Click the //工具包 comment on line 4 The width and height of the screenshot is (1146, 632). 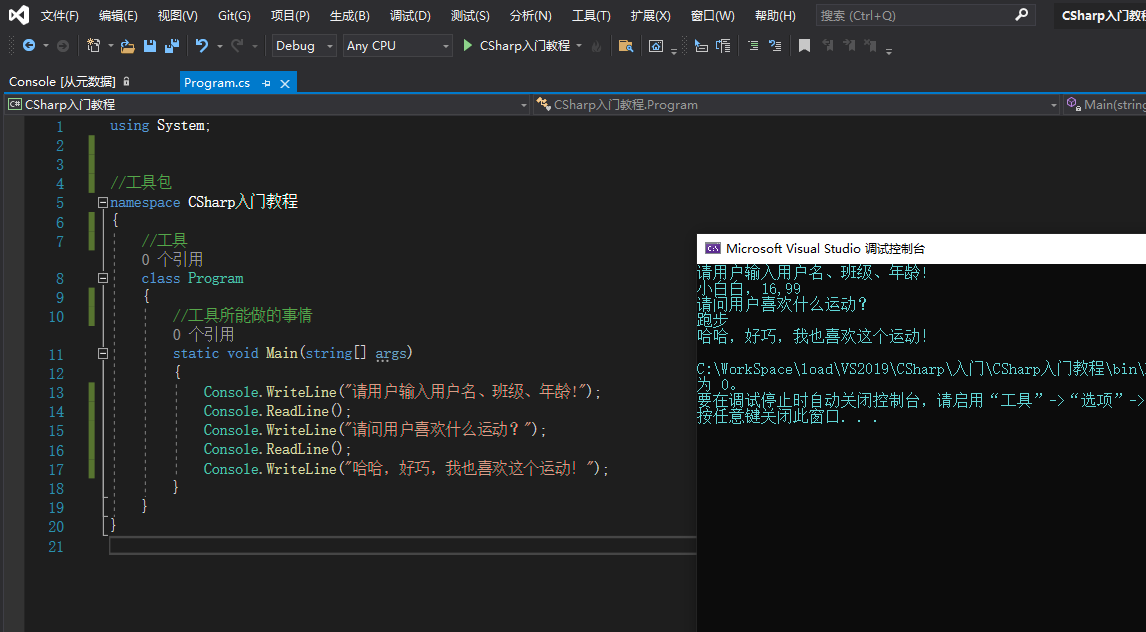141,183
